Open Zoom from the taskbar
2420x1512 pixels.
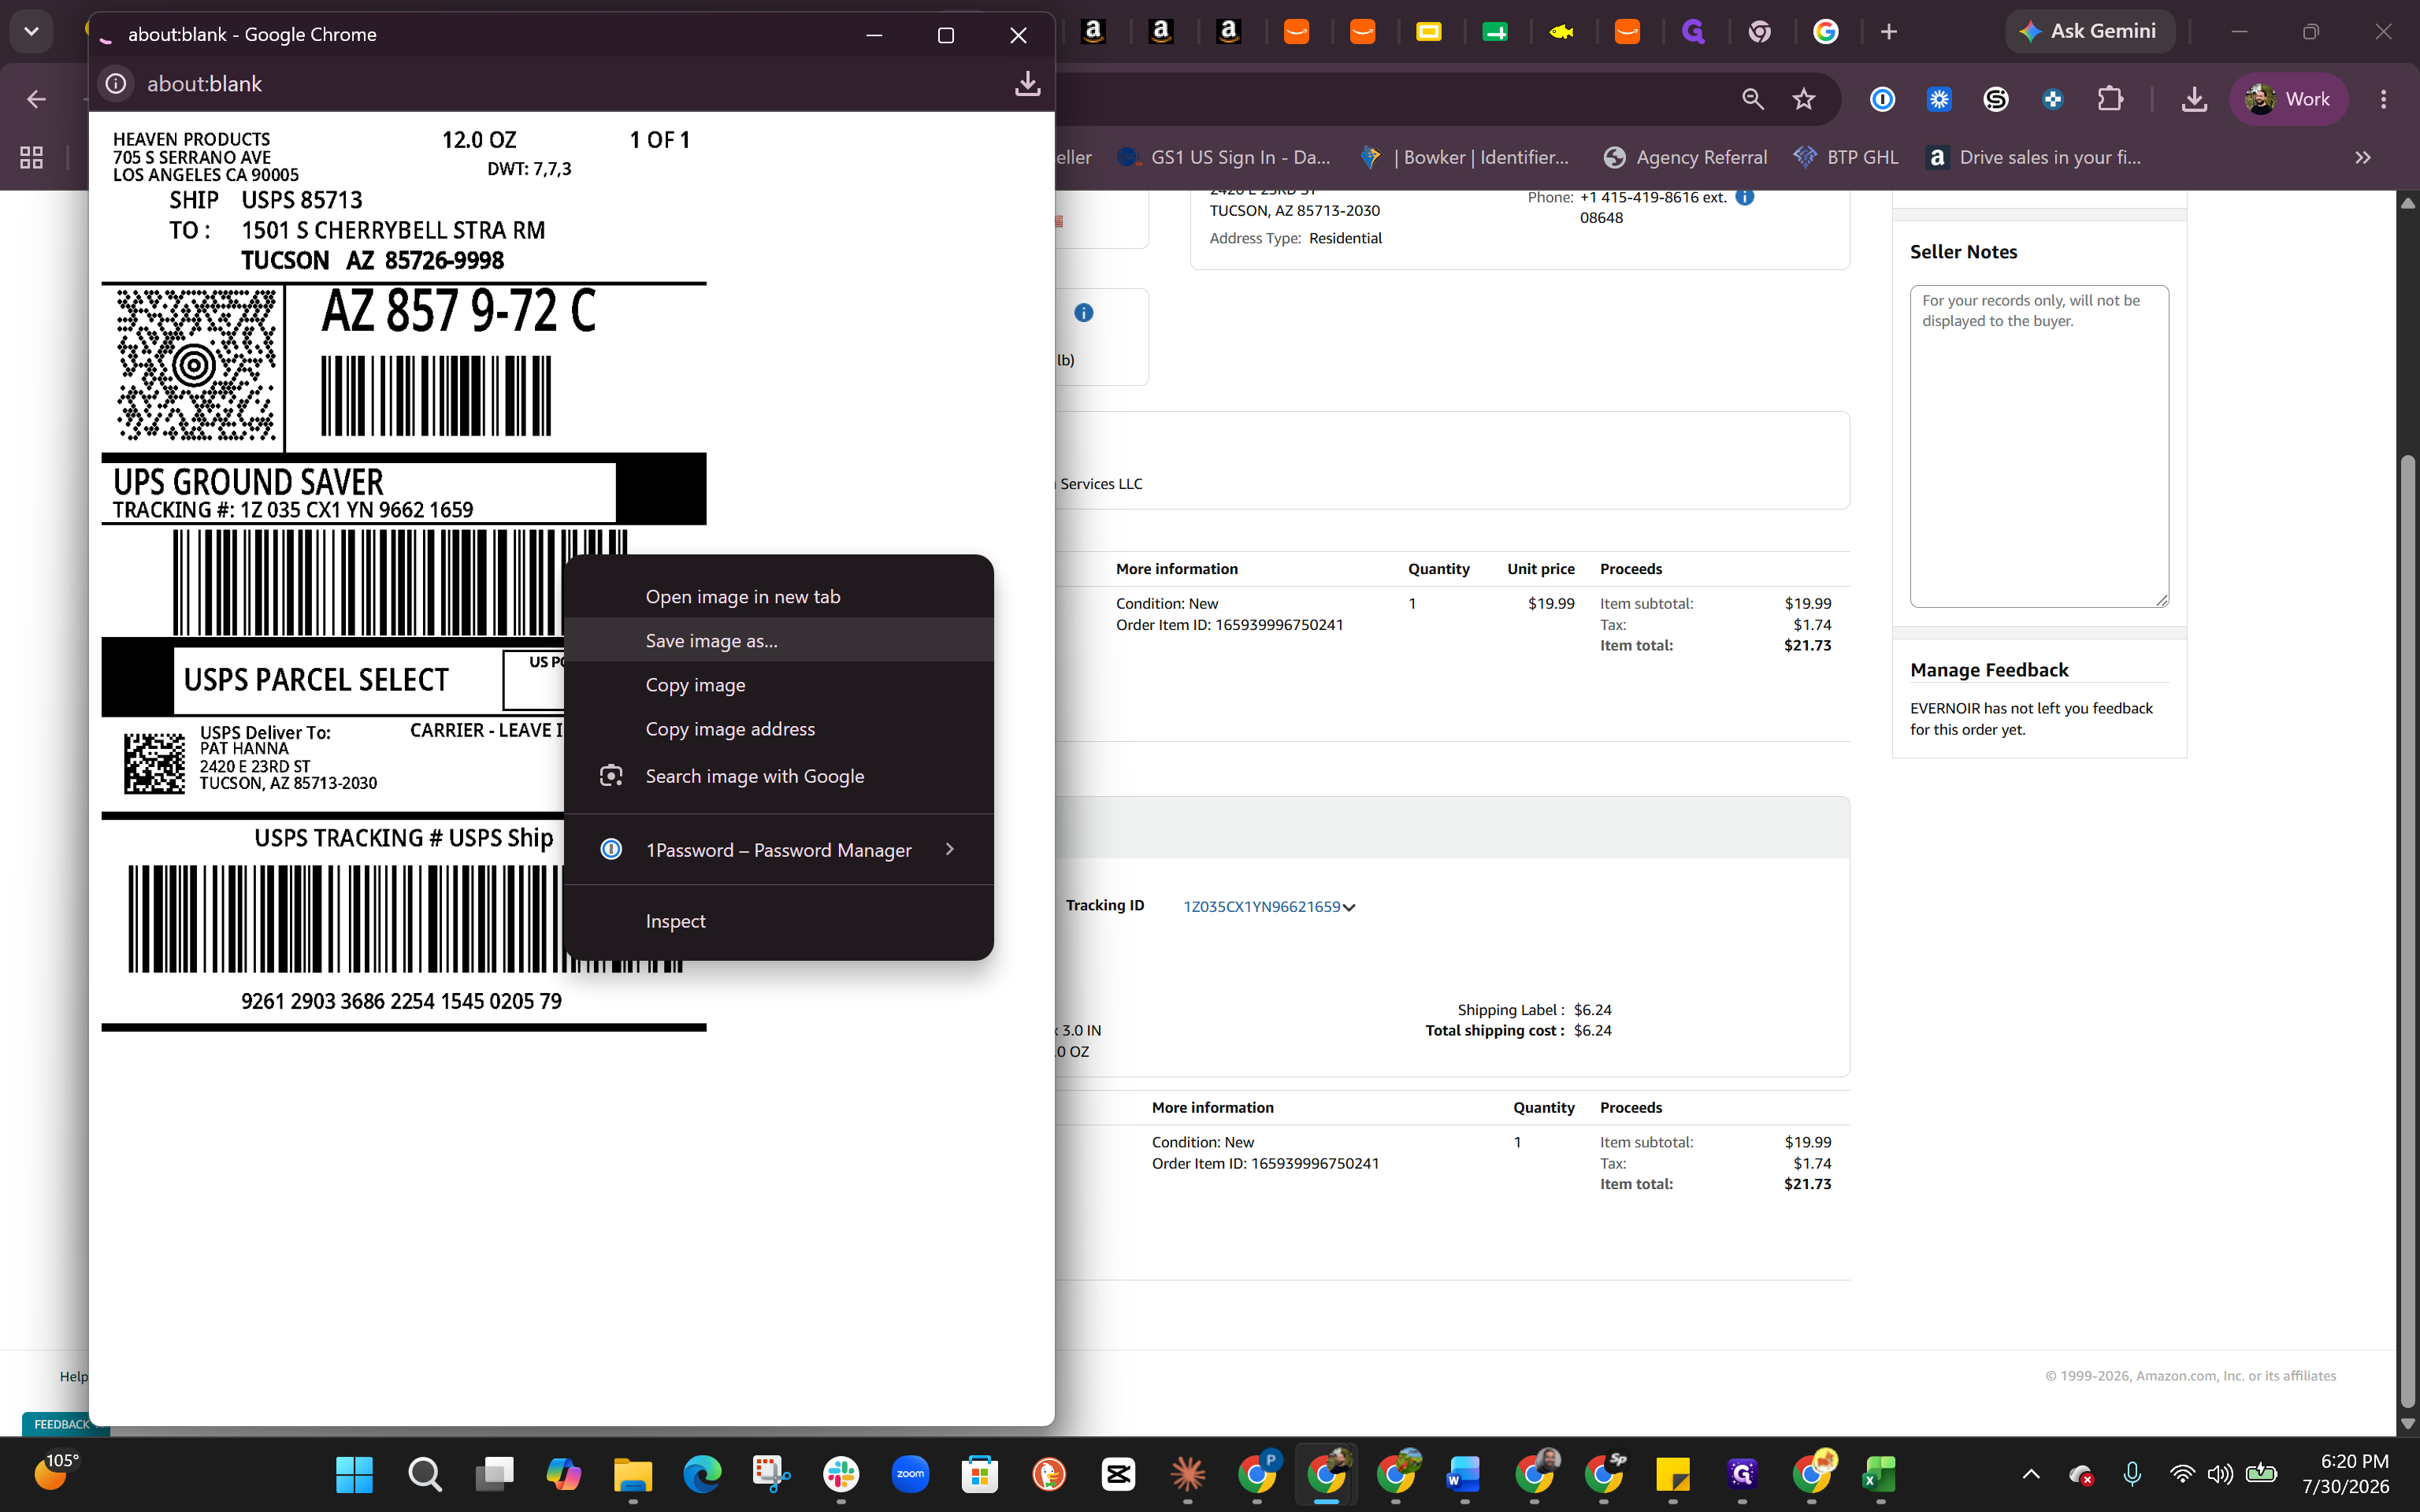910,1474
